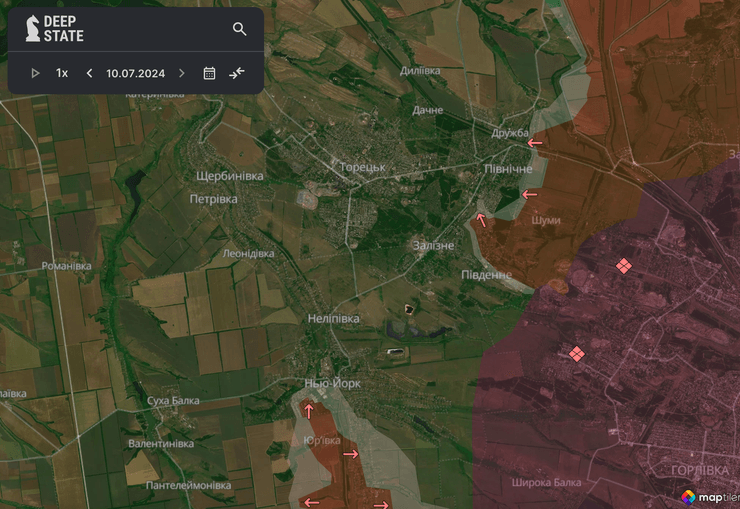This screenshot has height=509, width=740.
Task: Click the Deep State knight logo
Action: click(32, 29)
